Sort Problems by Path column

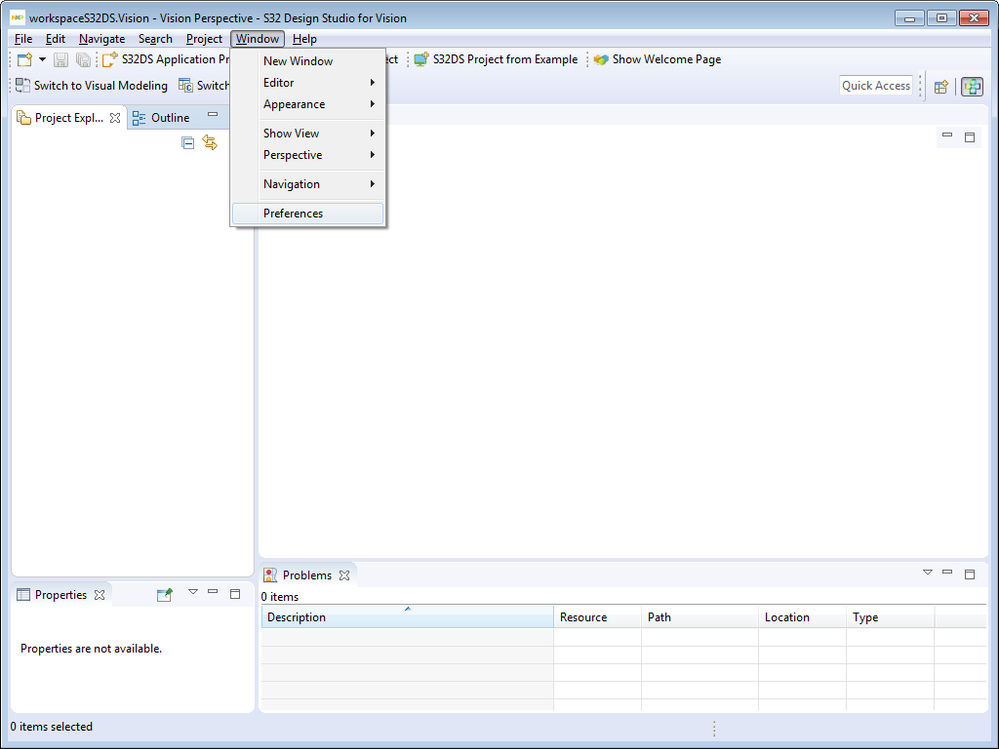(700, 617)
